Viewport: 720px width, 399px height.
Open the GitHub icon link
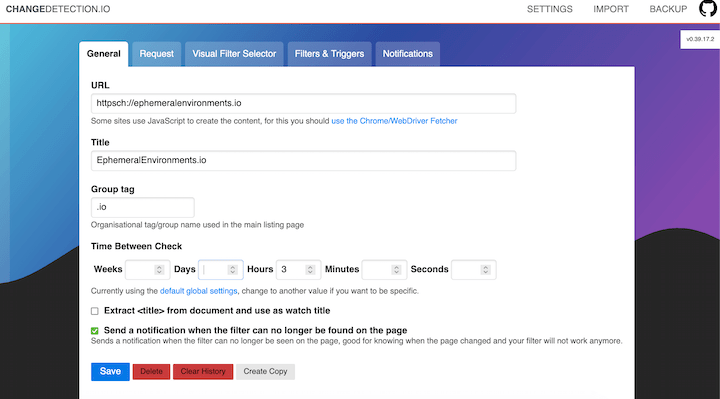pyautogui.click(x=708, y=8)
